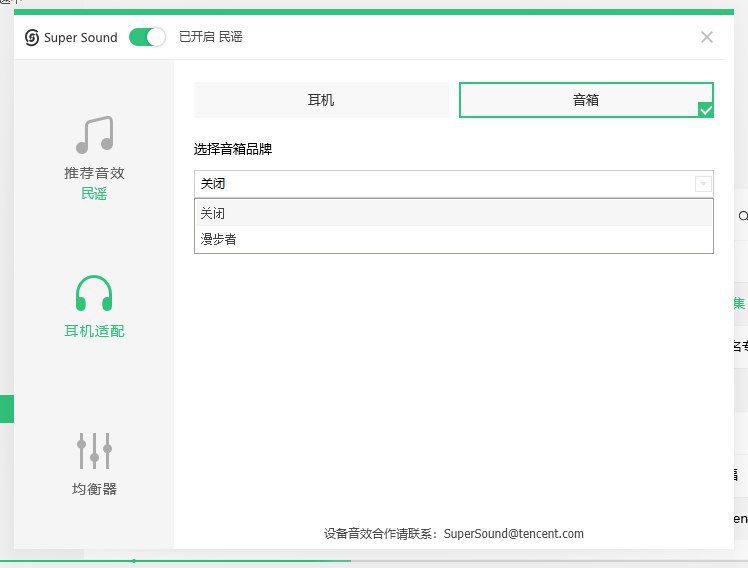Select the 音箱 tab
The width and height of the screenshot is (748, 568).
(585, 100)
